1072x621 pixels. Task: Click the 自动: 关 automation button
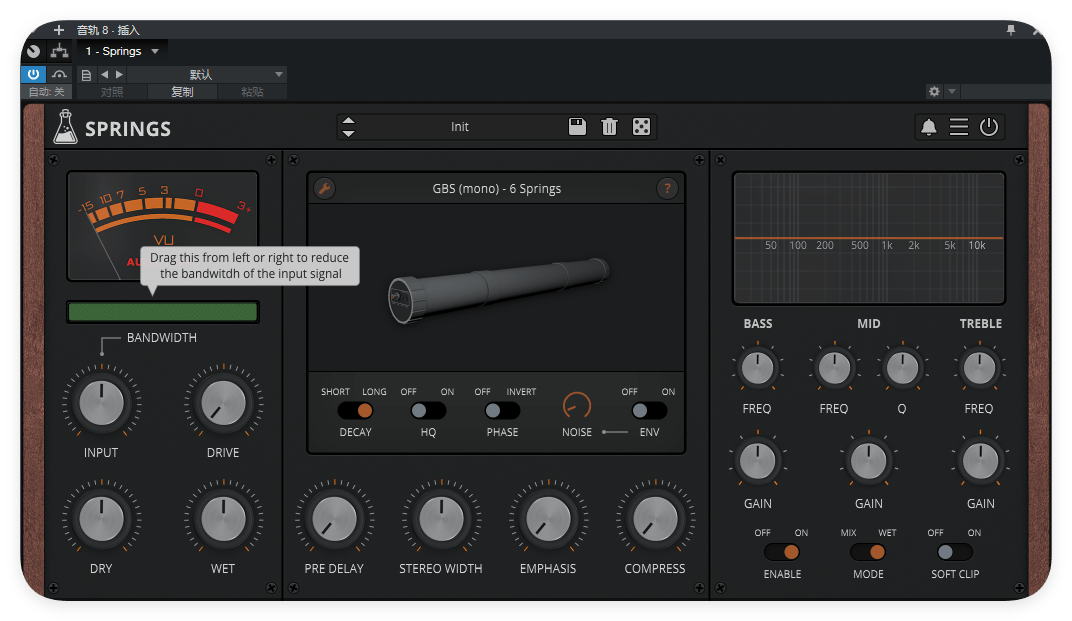[x=46, y=92]
